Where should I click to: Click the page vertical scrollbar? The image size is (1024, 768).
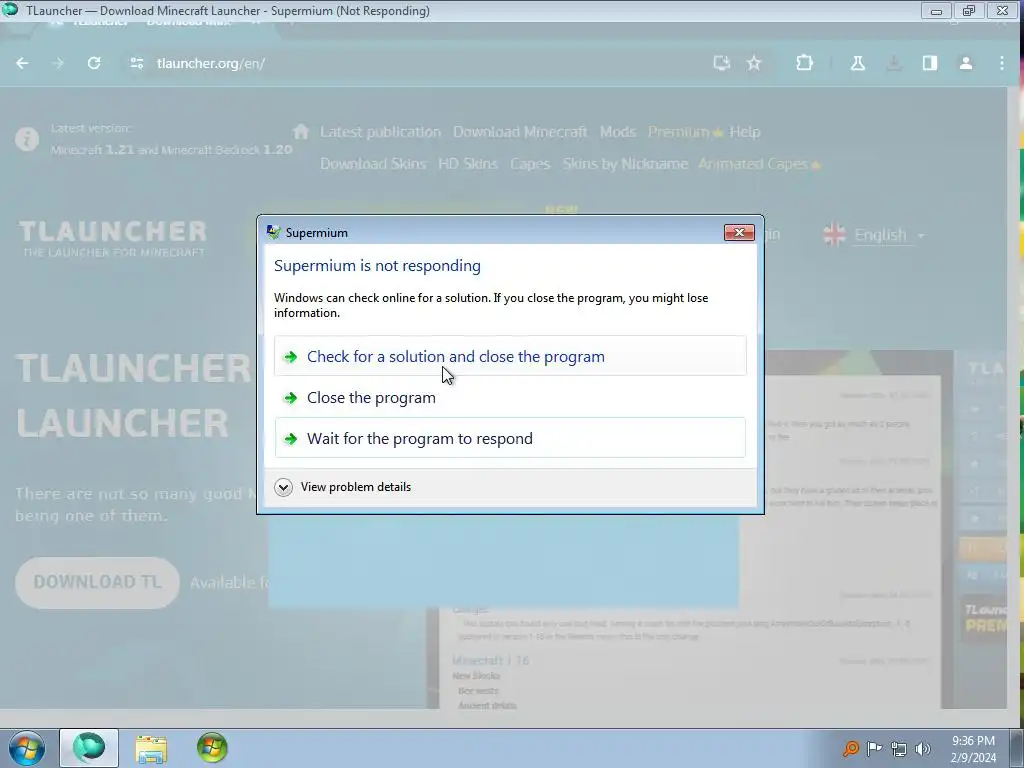pyautogui.click(x=1015, y=397)
